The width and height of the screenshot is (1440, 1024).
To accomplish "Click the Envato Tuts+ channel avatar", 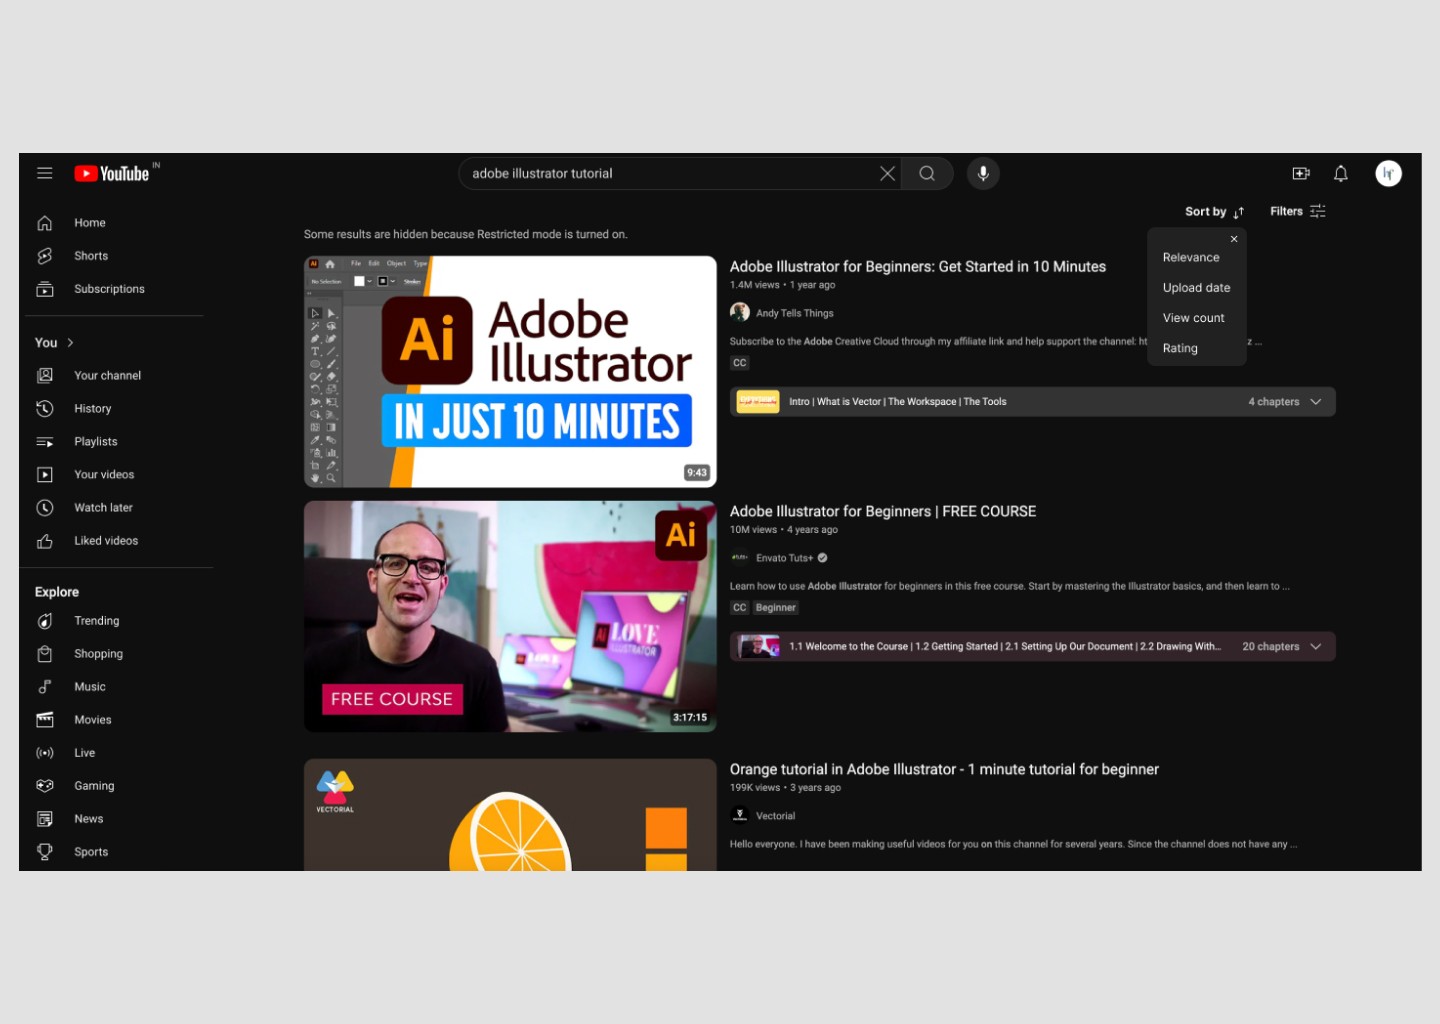I will click(740, 557).
